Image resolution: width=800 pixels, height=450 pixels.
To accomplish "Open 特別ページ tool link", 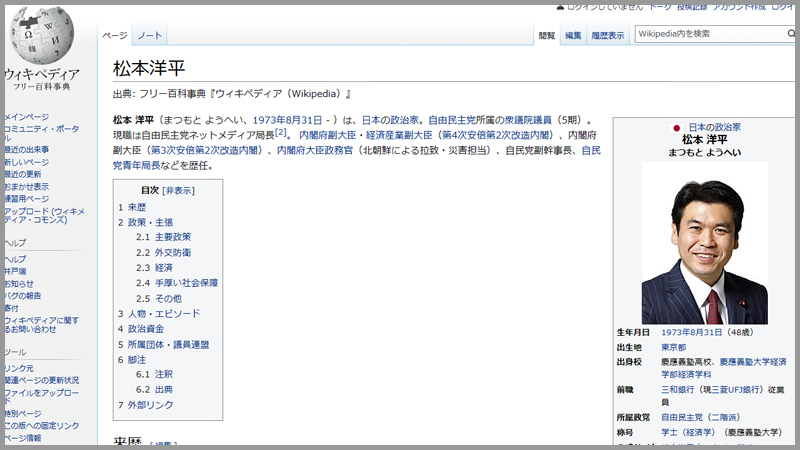I will 23,413.
